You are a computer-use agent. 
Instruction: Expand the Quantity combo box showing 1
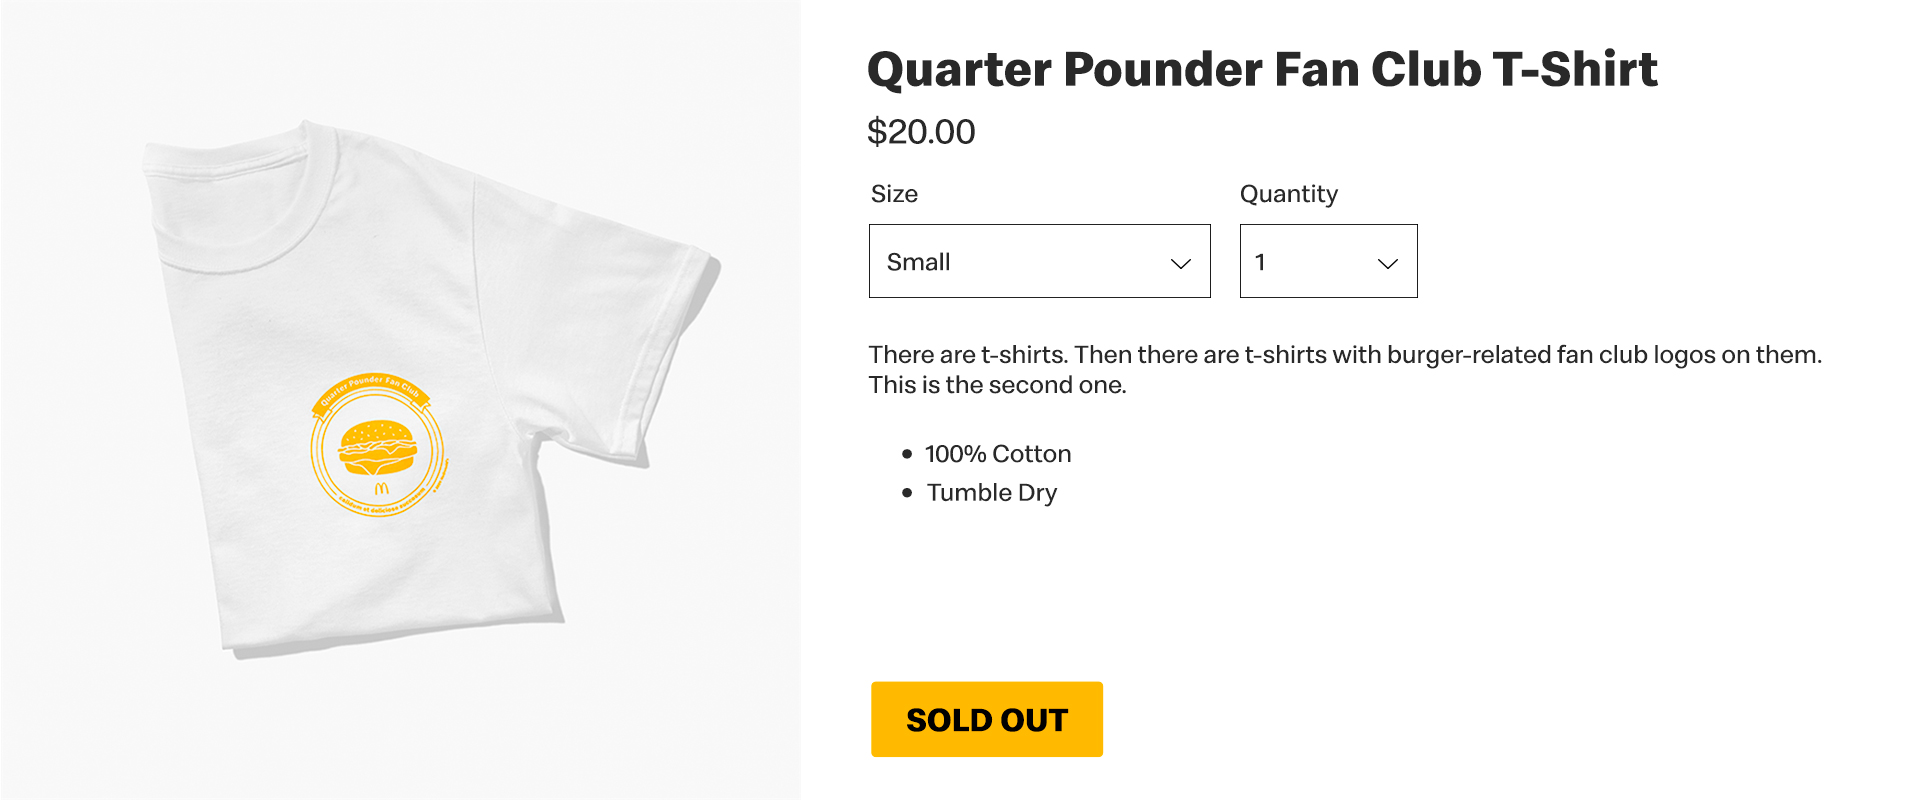pos(1329,261)
